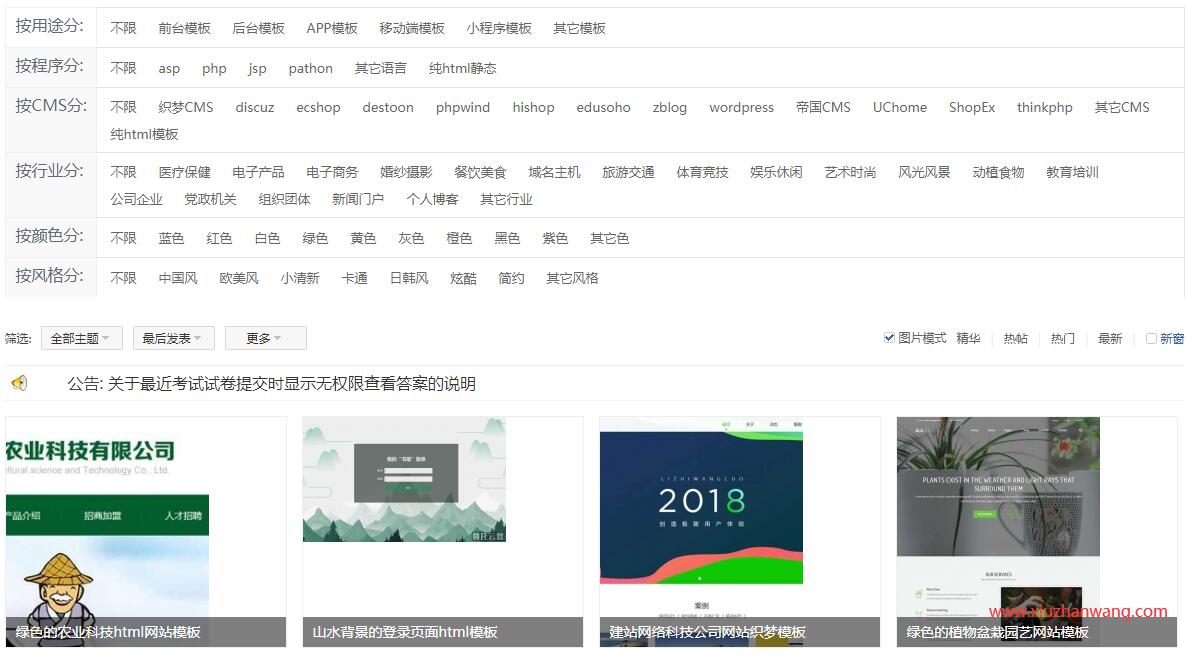Switch to the 最新 tab
The height and width of the screenshot is (658, 1186).
click(1110, 339)
